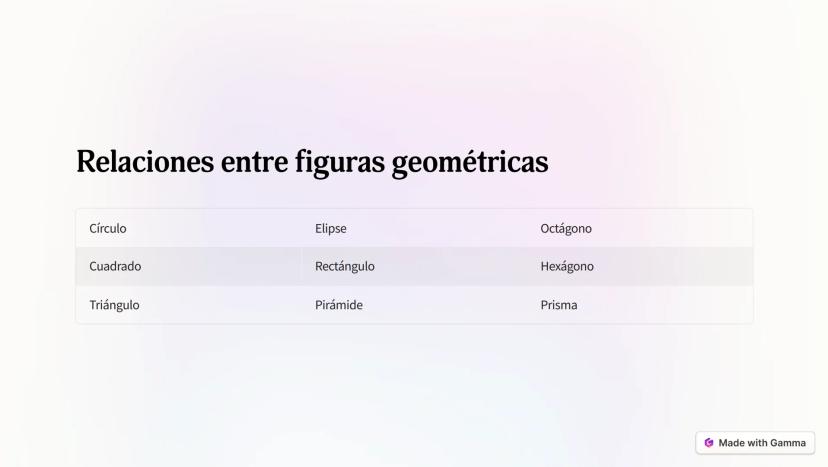Click empty space right of Prisma text
This screenshot has width=828, height=467.
680,305
